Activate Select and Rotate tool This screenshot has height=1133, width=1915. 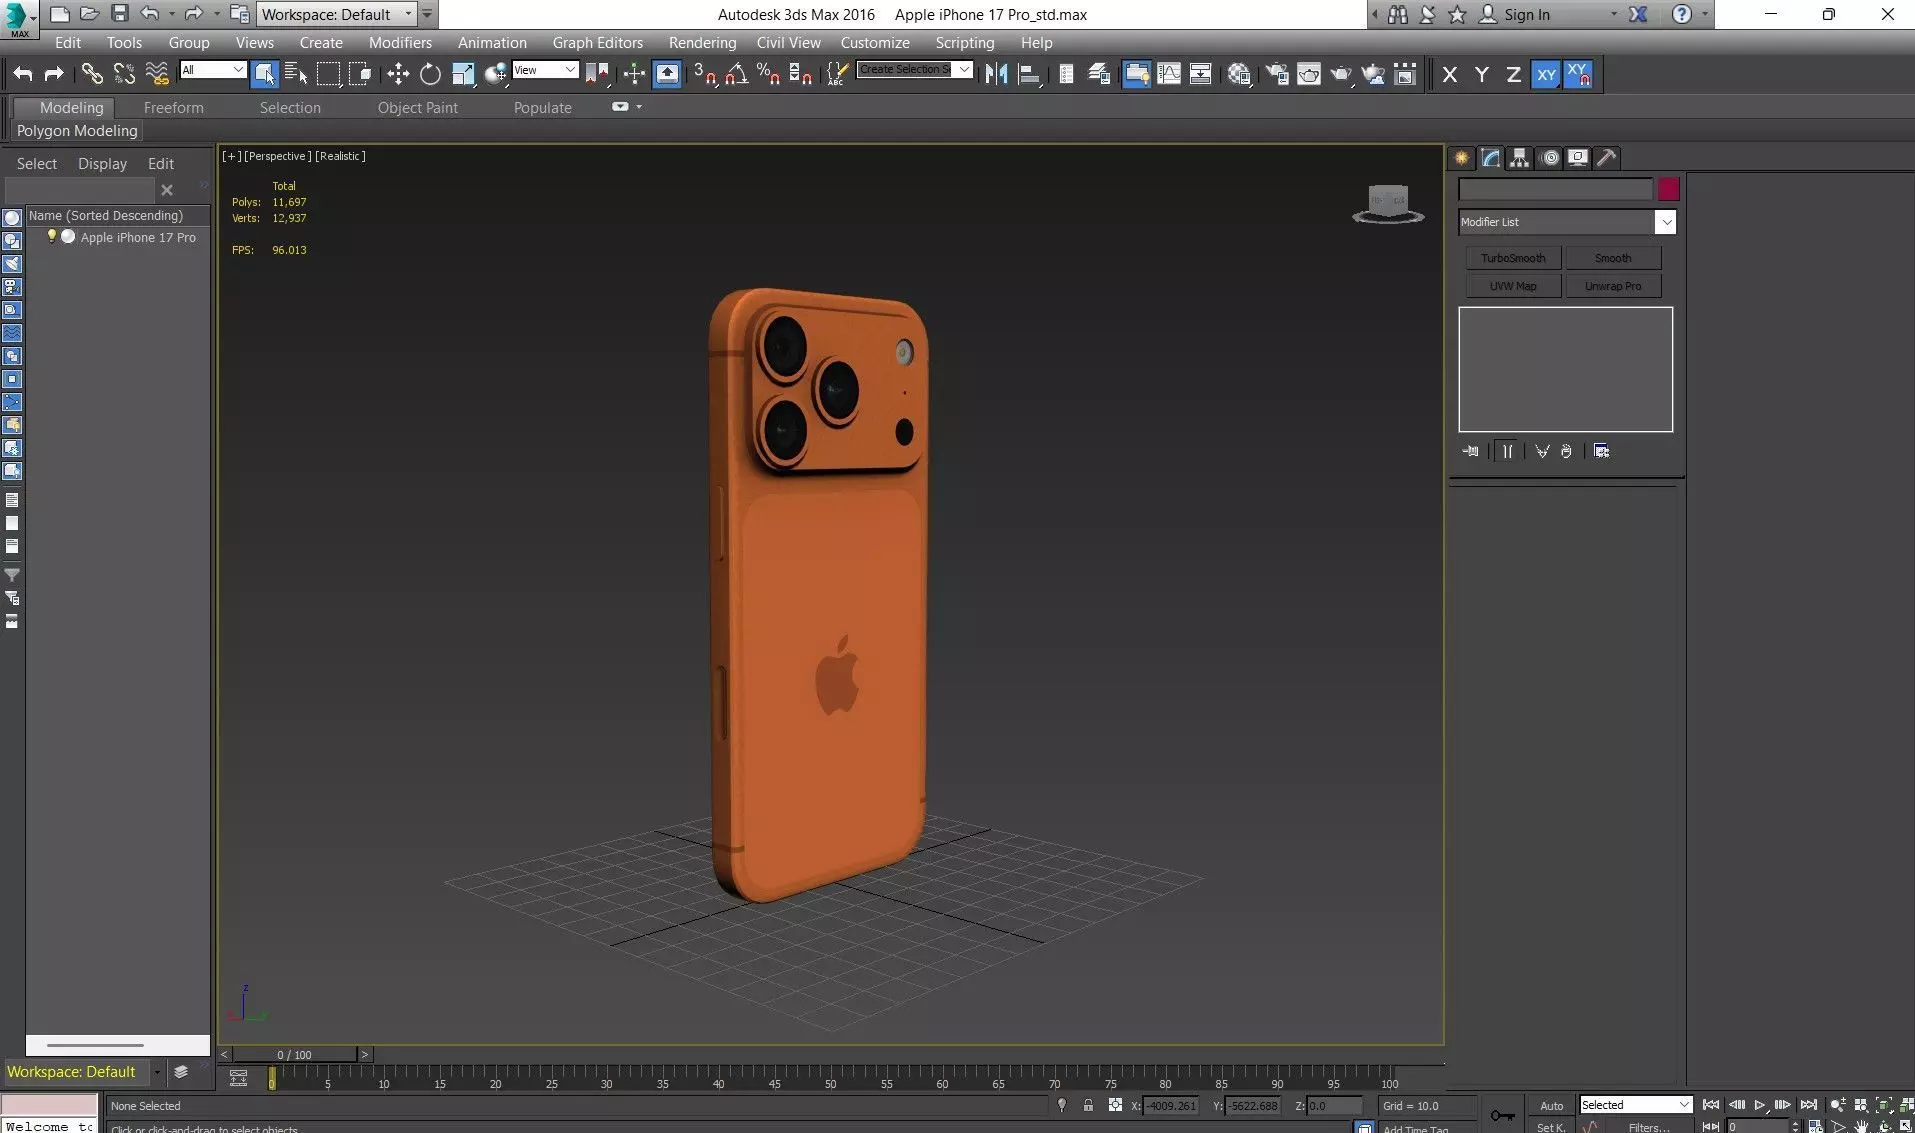(430, 74)
